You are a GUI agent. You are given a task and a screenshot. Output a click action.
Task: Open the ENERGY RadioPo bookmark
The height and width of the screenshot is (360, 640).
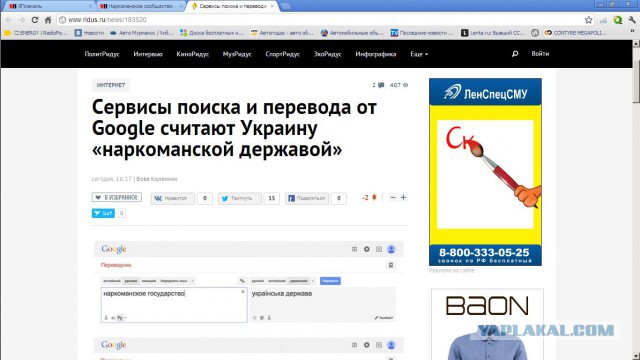tap(36, 33)
